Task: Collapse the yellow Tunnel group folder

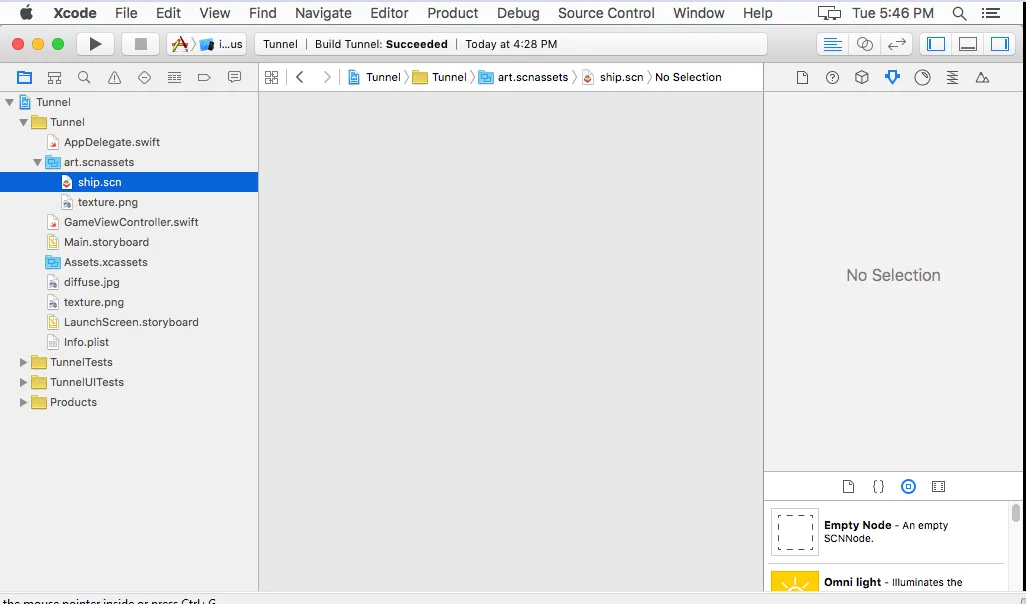Action: 24,122
